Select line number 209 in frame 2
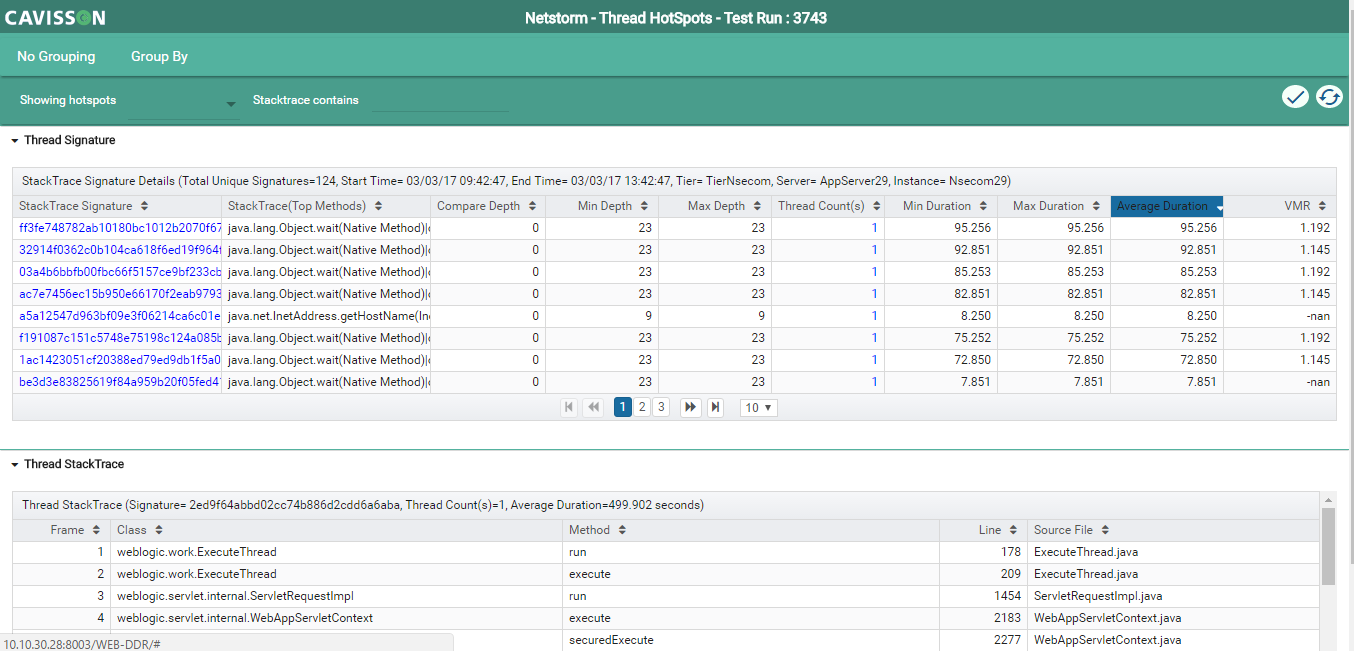The image size is (1354, 651). 983,574
